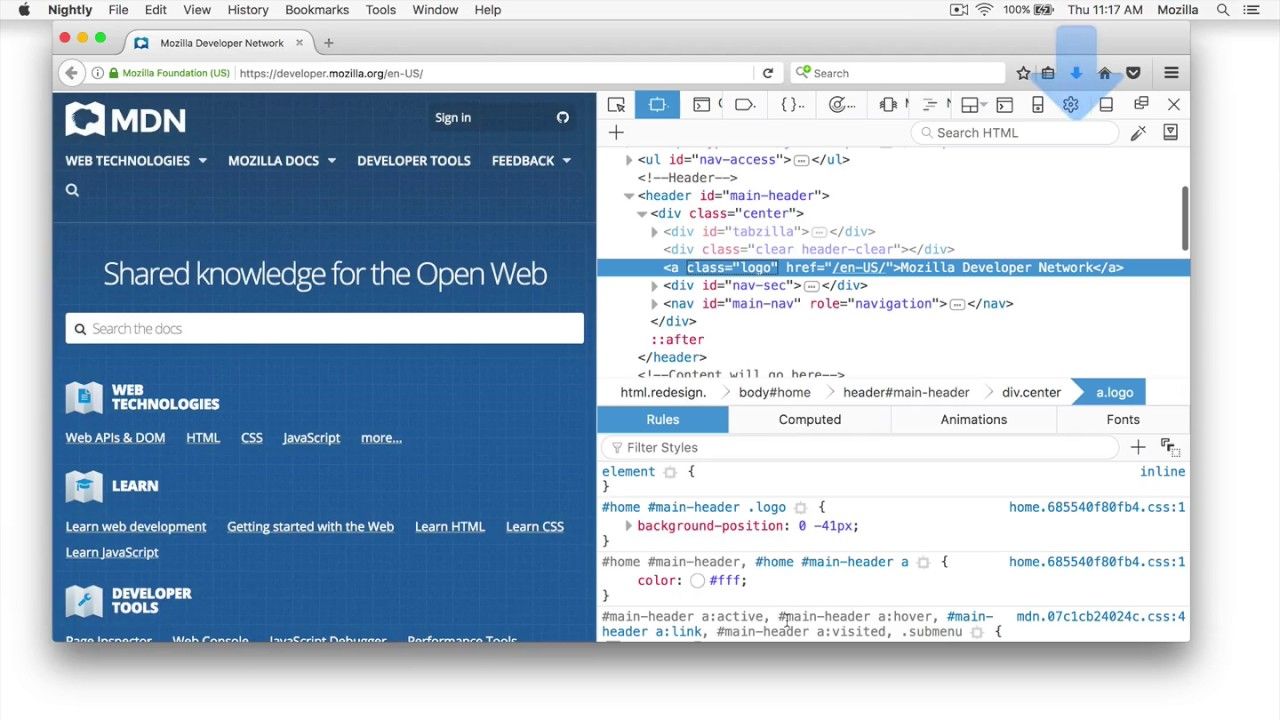Open the Learn web development link
The image size is (1280, 720).
[136, 527]
